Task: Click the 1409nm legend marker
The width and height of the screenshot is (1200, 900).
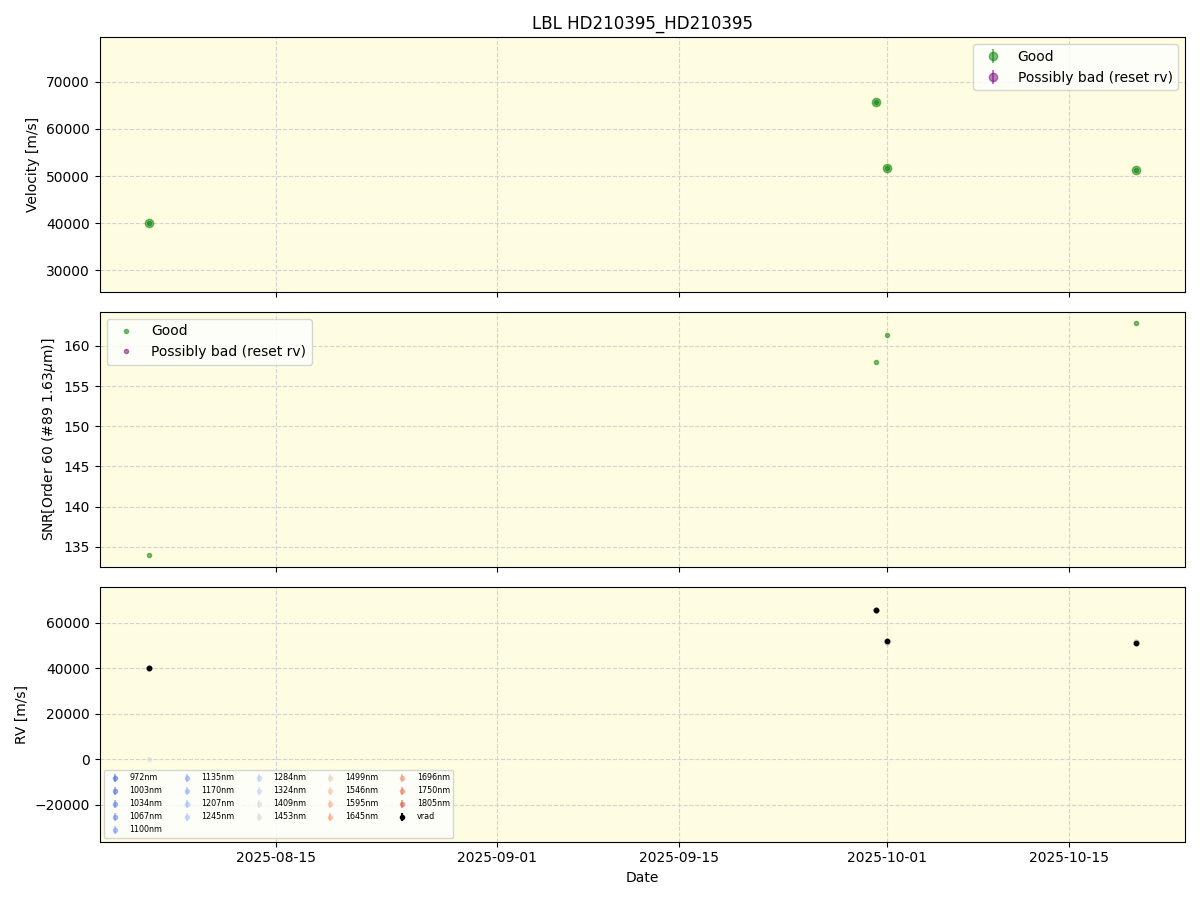Action: point(259,804)
